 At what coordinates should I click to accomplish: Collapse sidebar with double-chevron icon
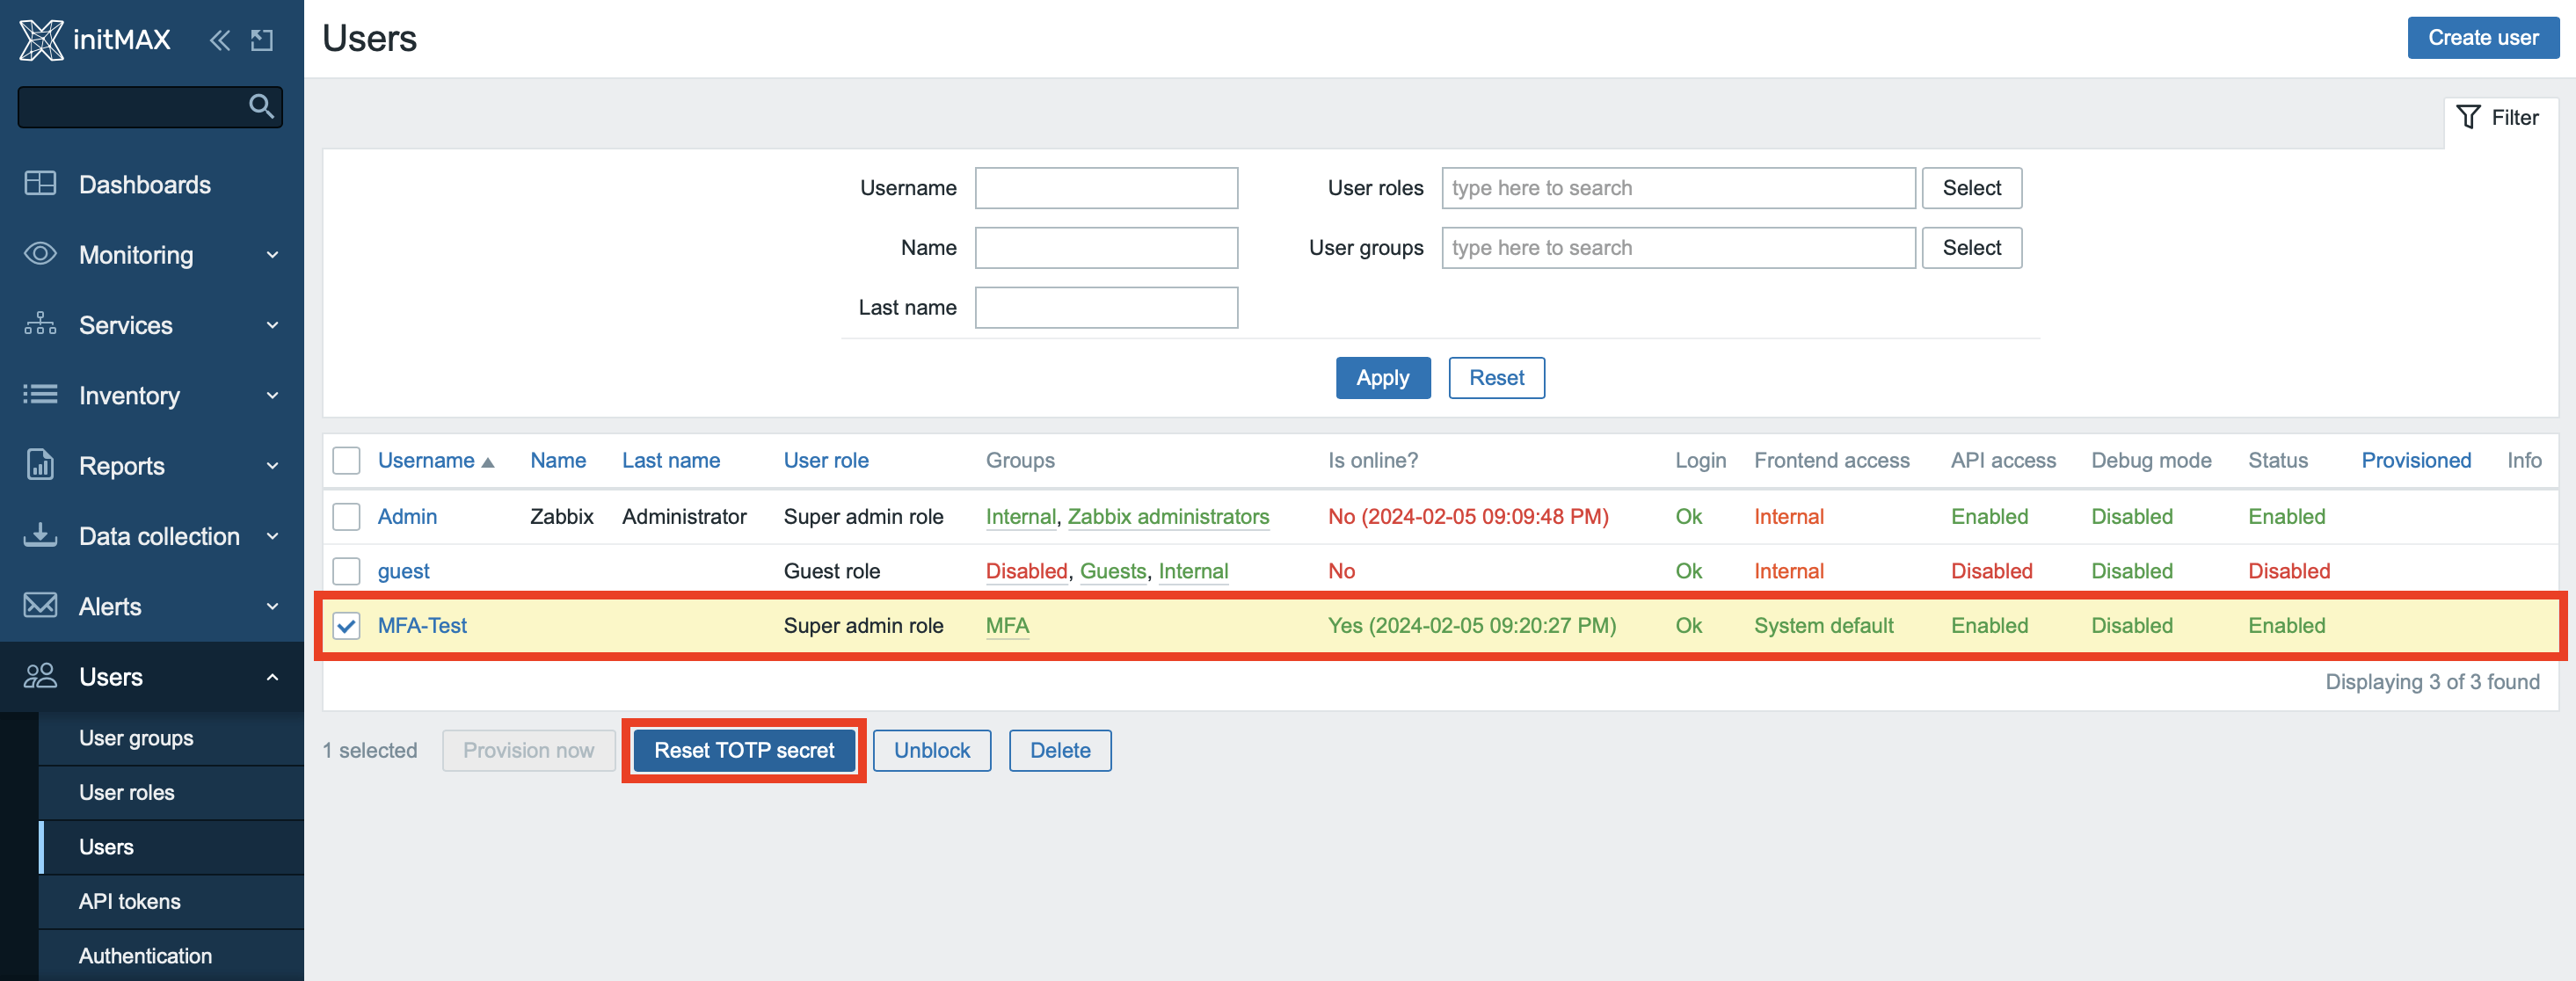click(x=220, y=40)
